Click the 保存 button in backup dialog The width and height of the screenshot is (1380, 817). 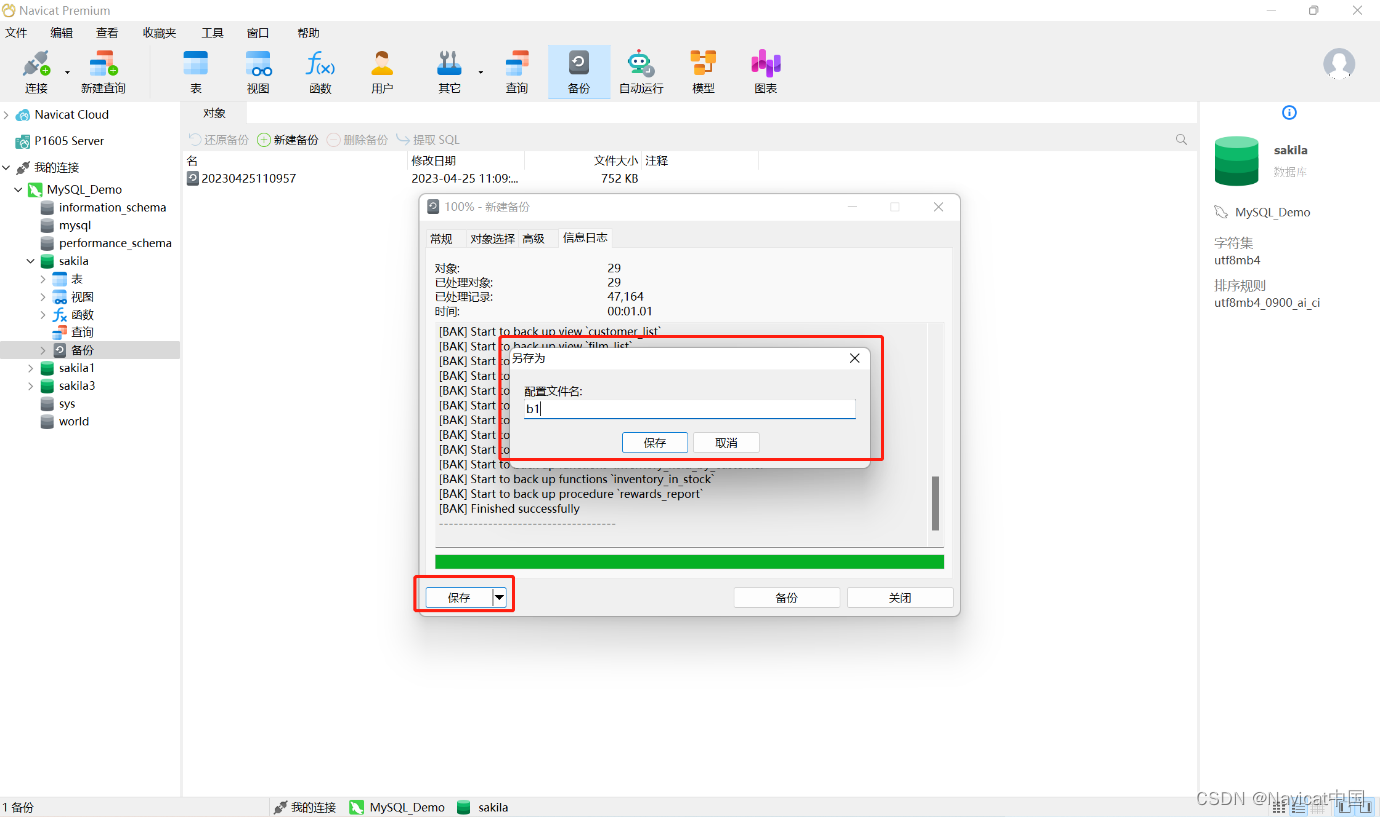(459, 598)
